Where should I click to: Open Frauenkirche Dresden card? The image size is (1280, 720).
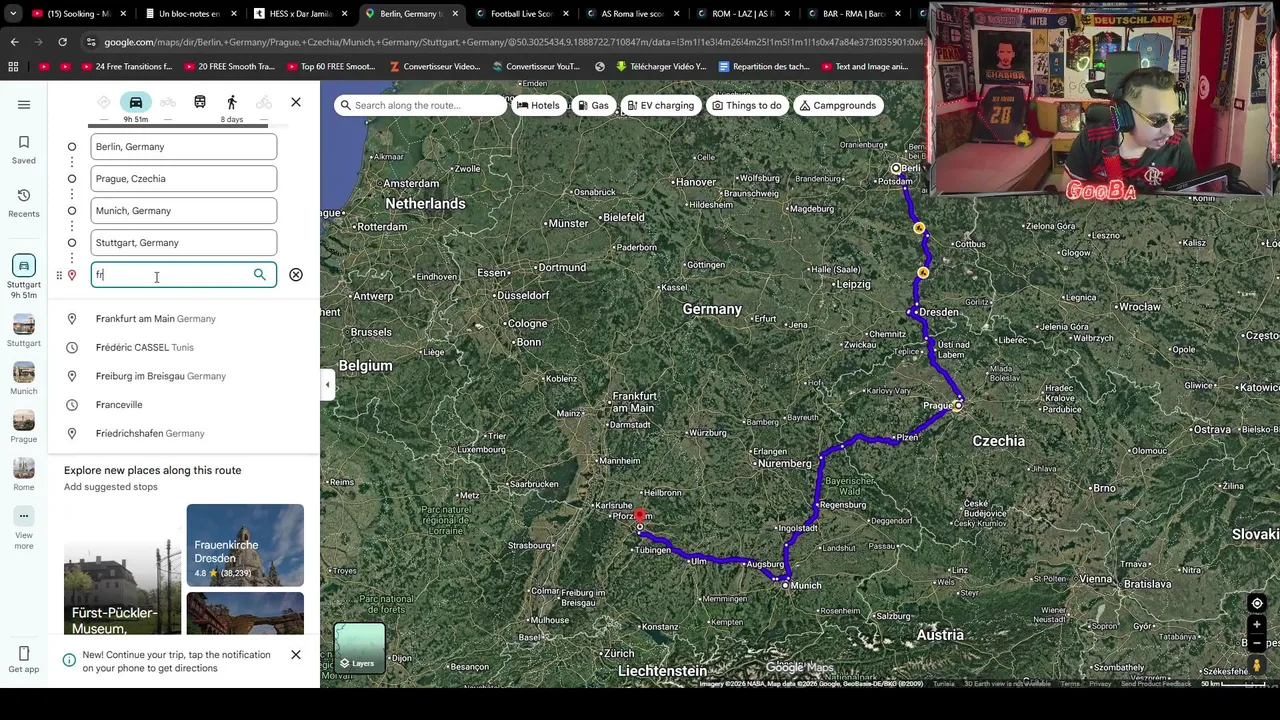[x=245, y=545]
